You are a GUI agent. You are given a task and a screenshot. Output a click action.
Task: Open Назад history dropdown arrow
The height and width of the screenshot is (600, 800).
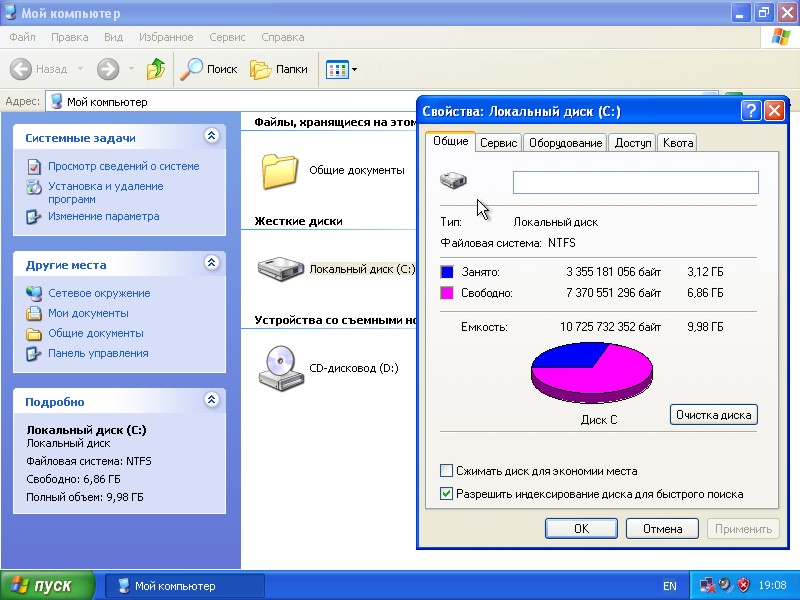pyautogui.click(x=80, y=69)
